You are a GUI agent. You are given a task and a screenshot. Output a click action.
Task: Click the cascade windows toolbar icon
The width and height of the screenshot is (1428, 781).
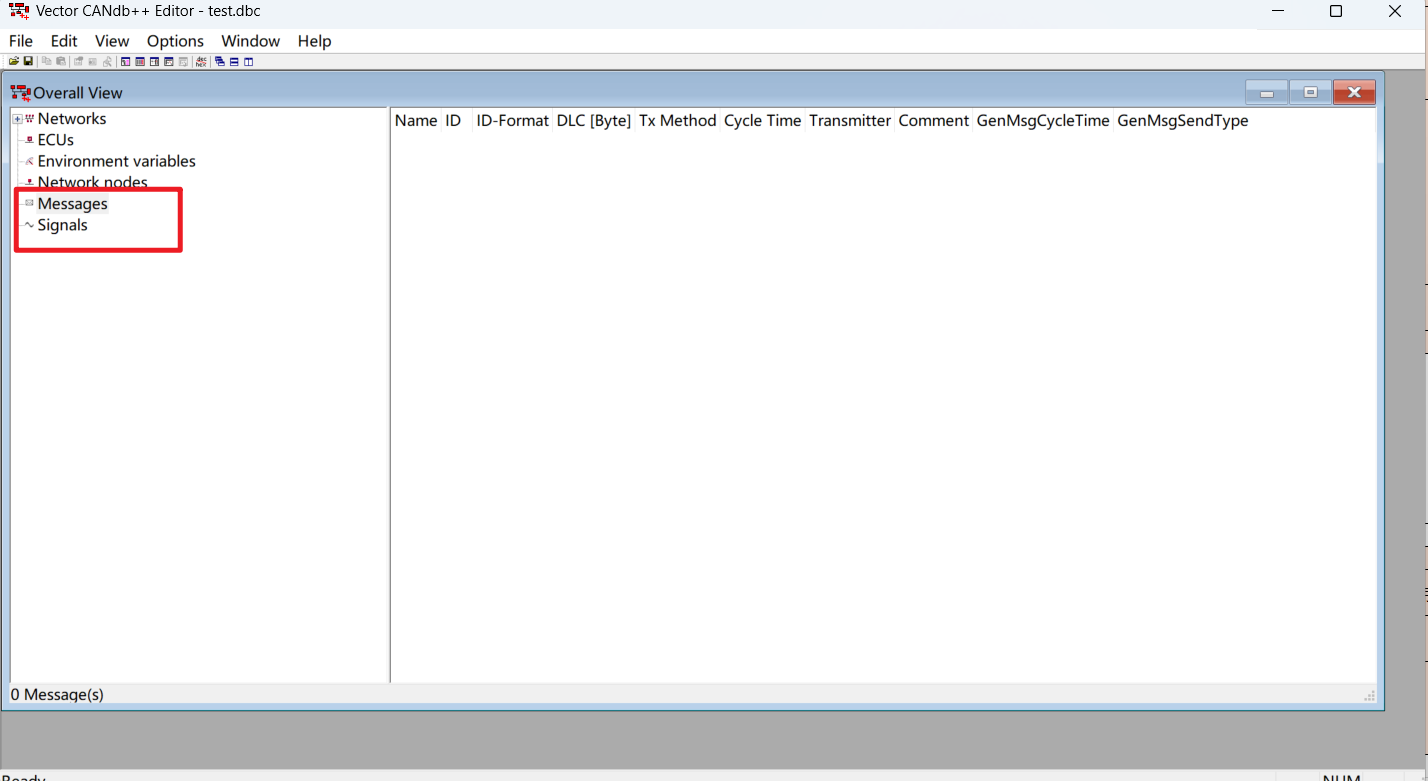click(x=220, y=61)
